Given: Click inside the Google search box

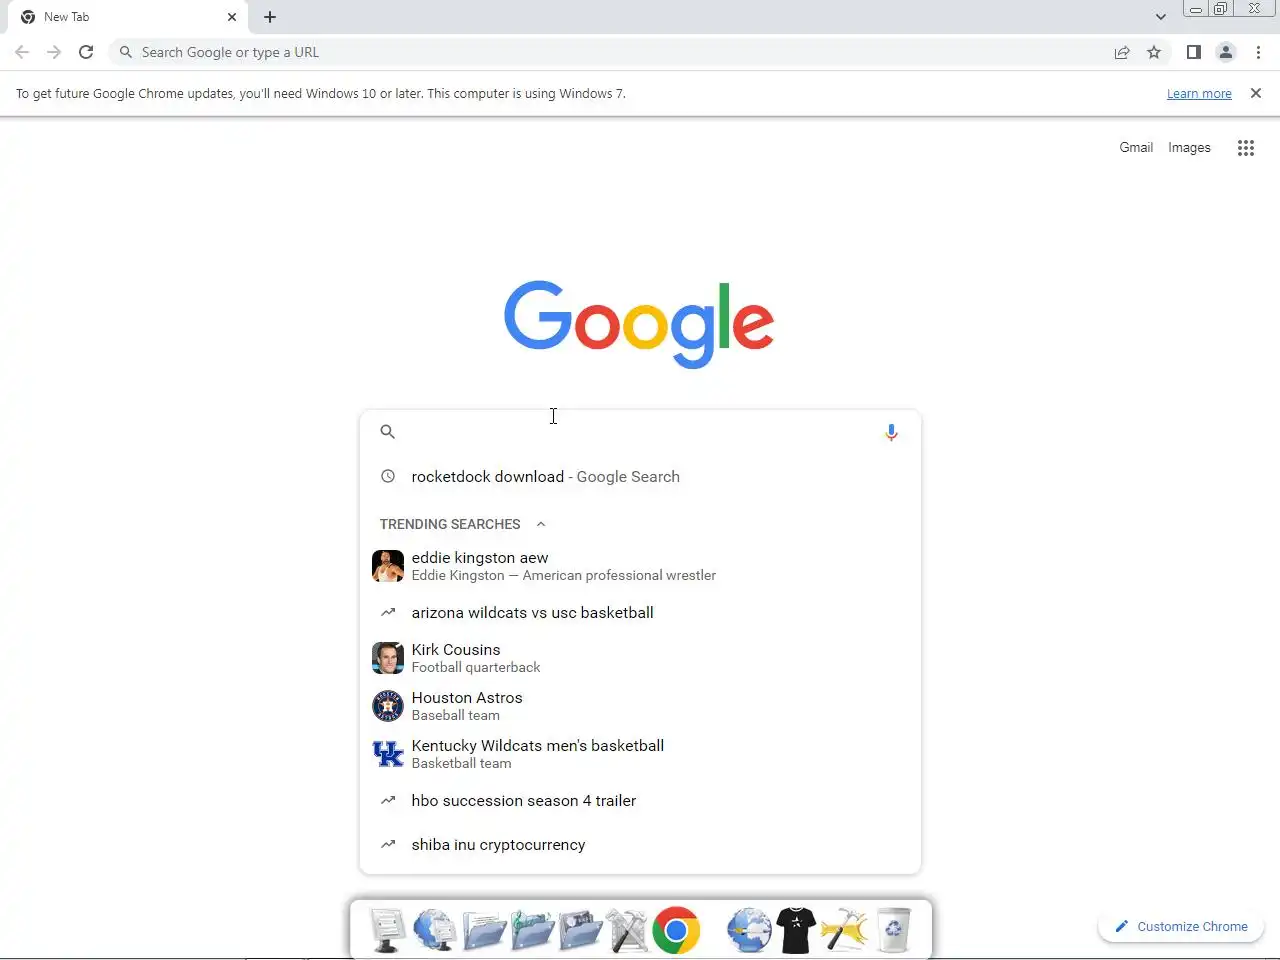Looking at the screenshot, I should [x=640, y=432].
